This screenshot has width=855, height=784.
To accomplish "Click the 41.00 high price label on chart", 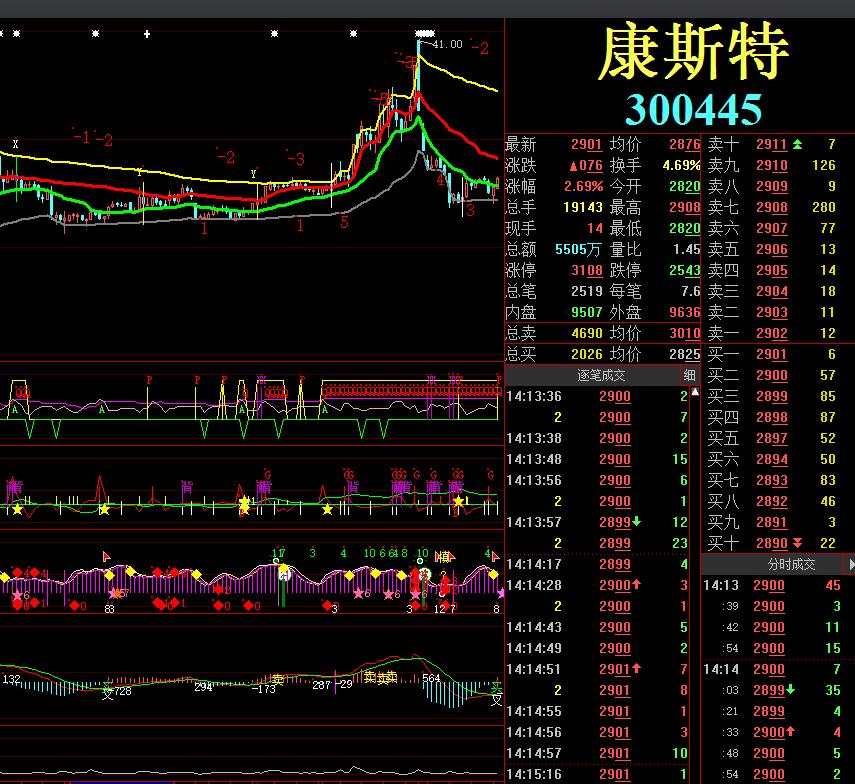I will coord(447,44).
